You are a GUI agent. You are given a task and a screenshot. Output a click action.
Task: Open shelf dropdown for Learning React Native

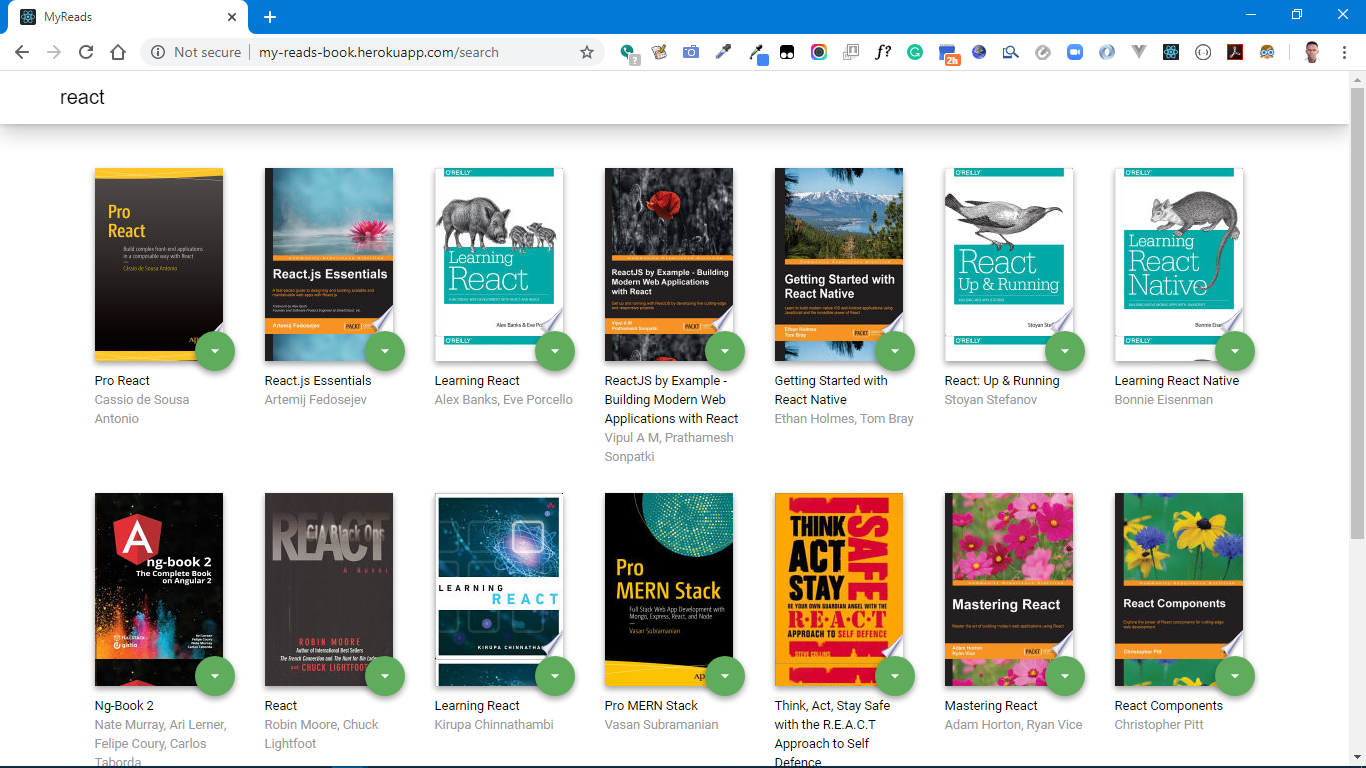(1235, 351)
